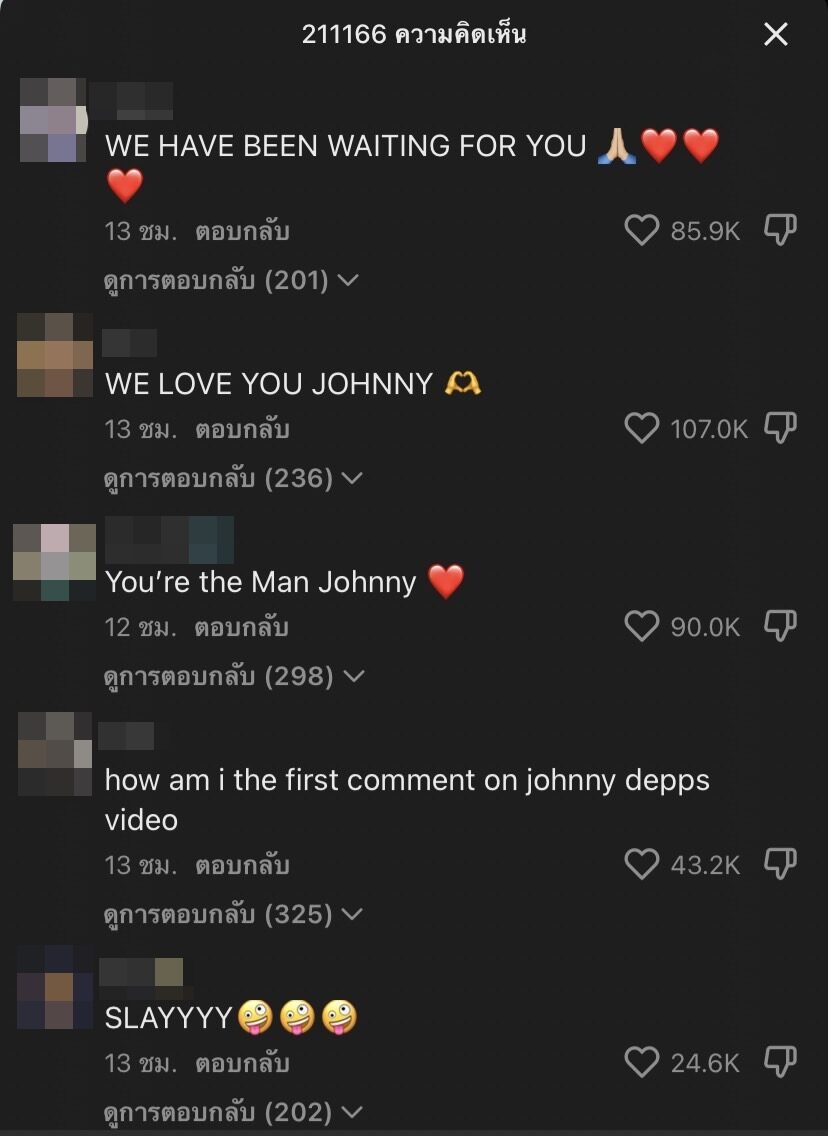Like the "WE LOVE YOU JOHNNY" comment
Viewport: 828px width, 1136px height.
tap(641, 428)
